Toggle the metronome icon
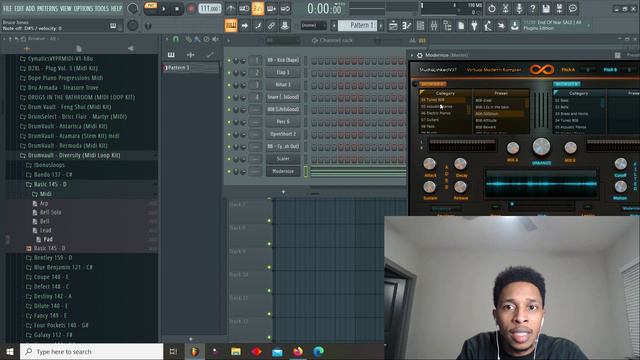 point(231,8)
